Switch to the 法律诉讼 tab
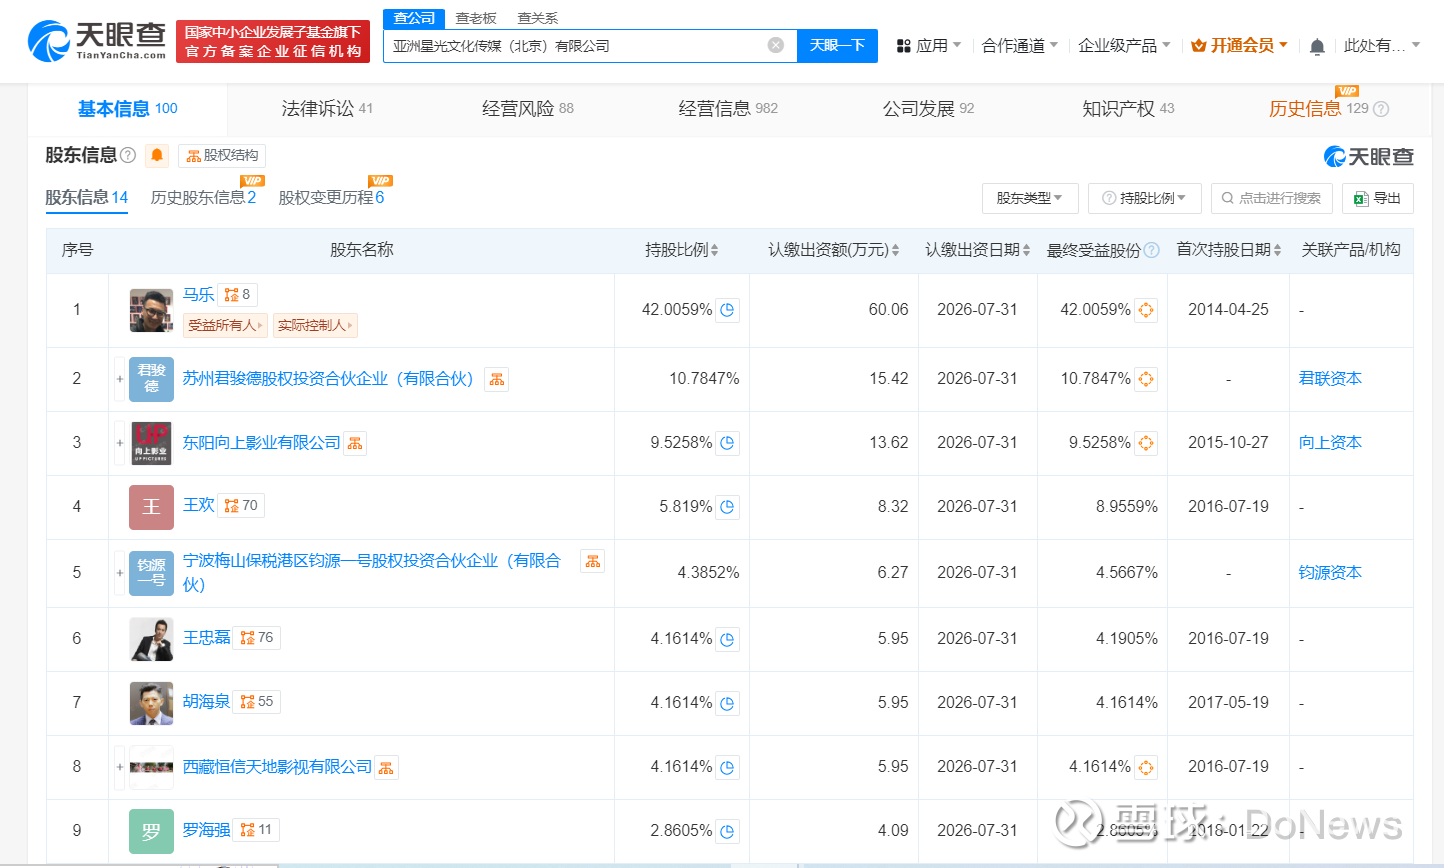Viewport: 1444px width, 868px height. (327, 109)
